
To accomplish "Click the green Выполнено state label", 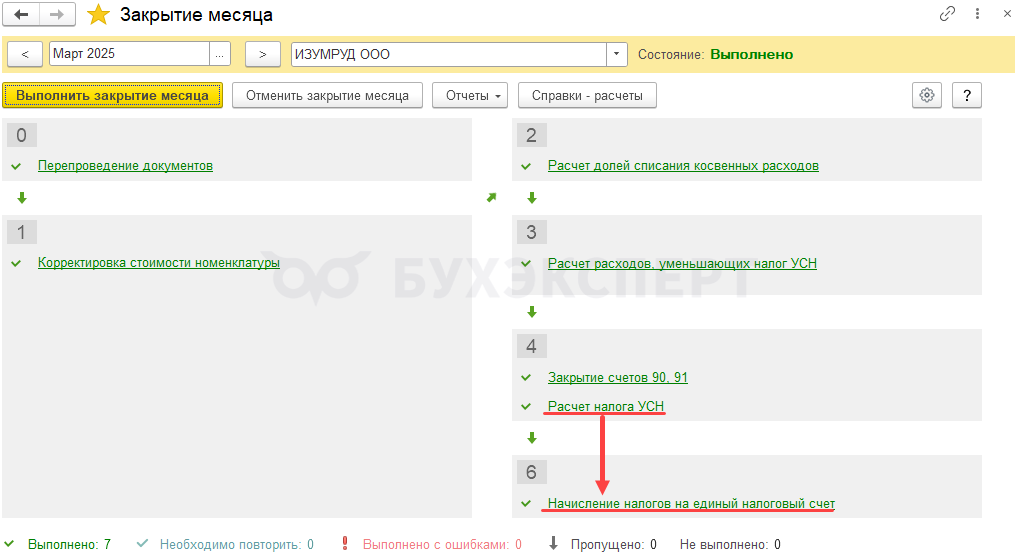I will tap(751, 55).
